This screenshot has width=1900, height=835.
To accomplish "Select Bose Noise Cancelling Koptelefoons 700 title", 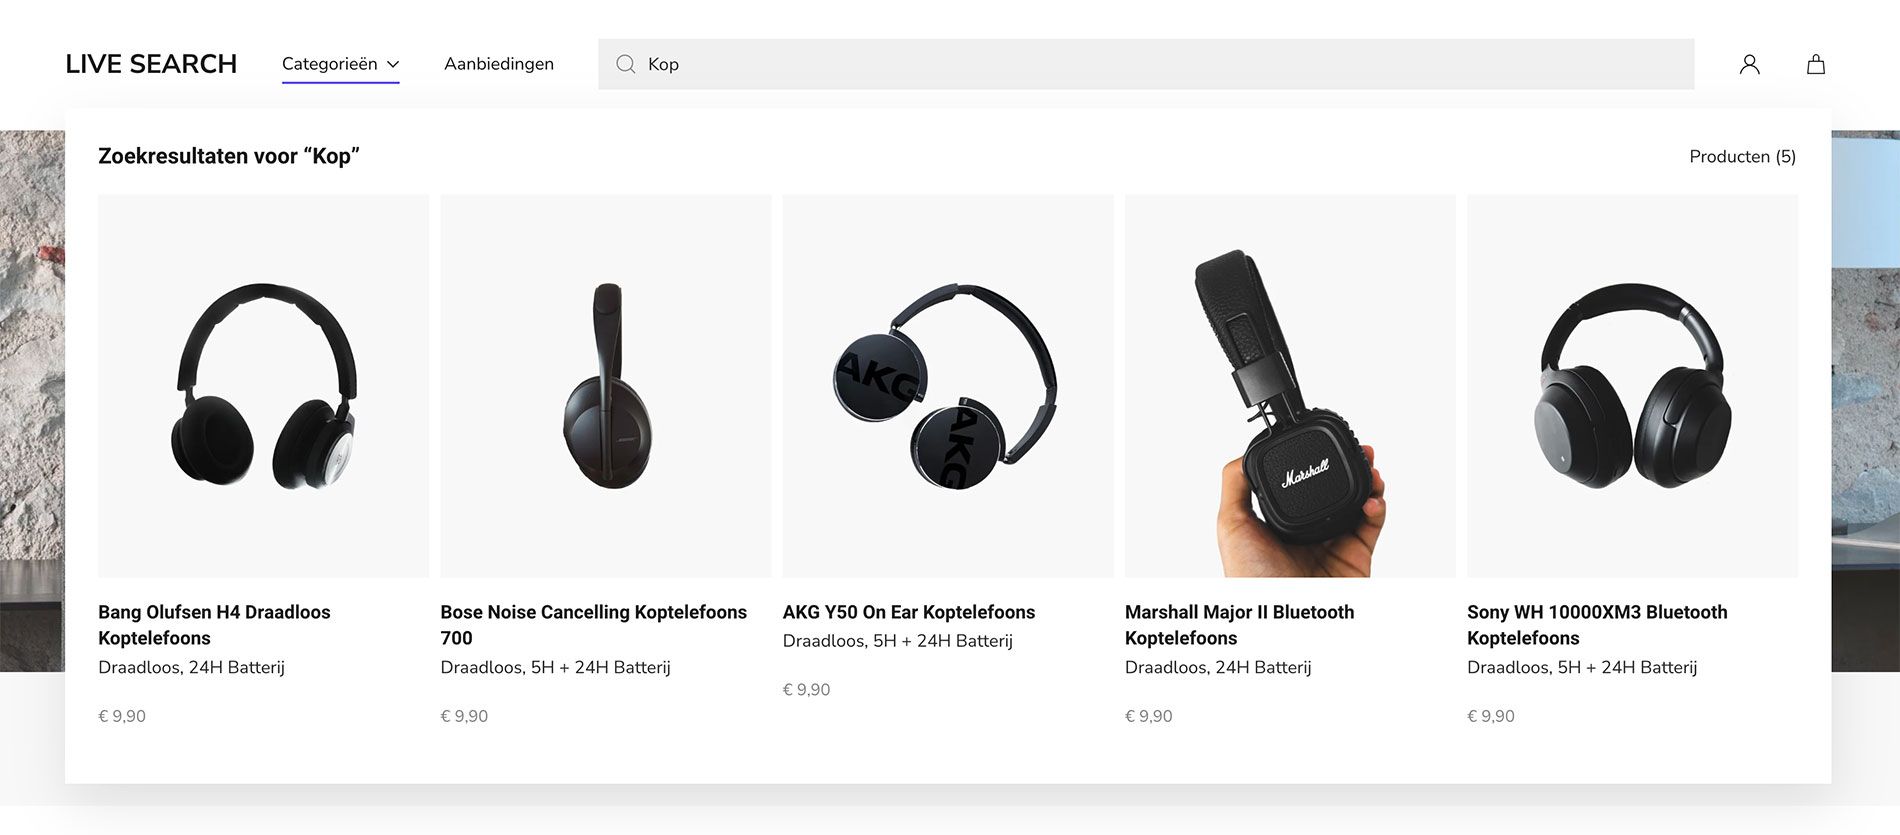I will 594,625.
